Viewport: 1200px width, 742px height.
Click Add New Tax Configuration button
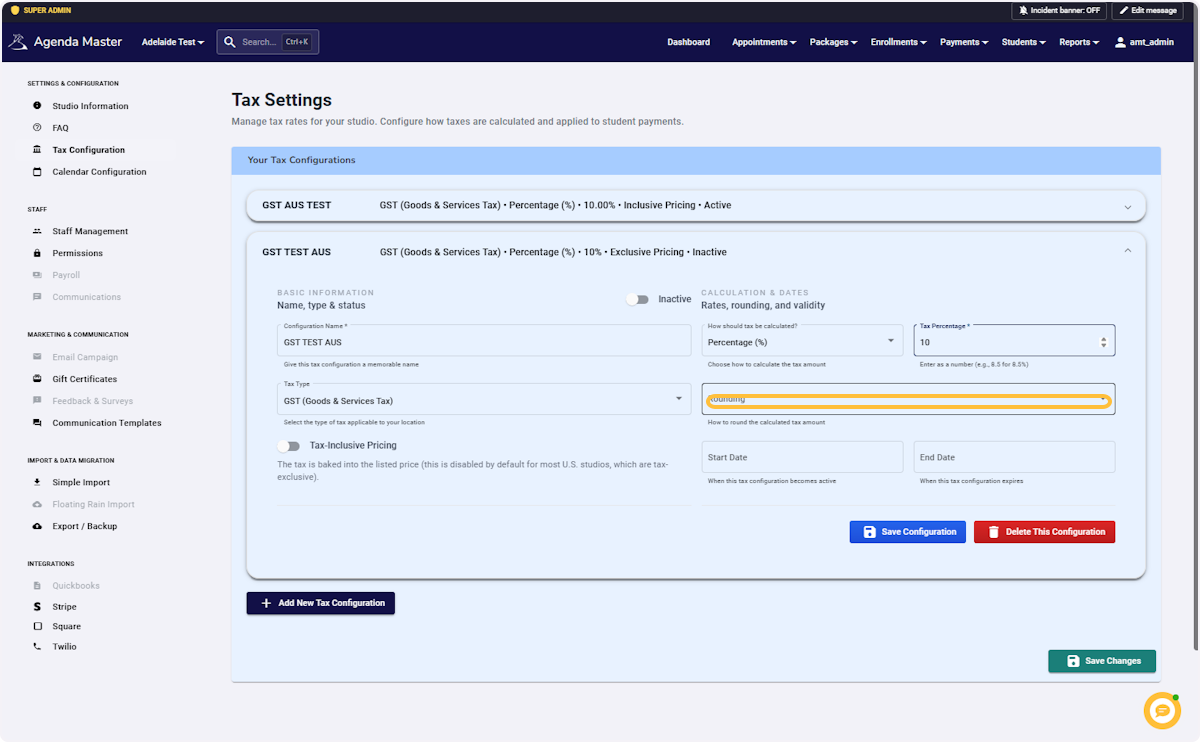(x=321, y=603)
